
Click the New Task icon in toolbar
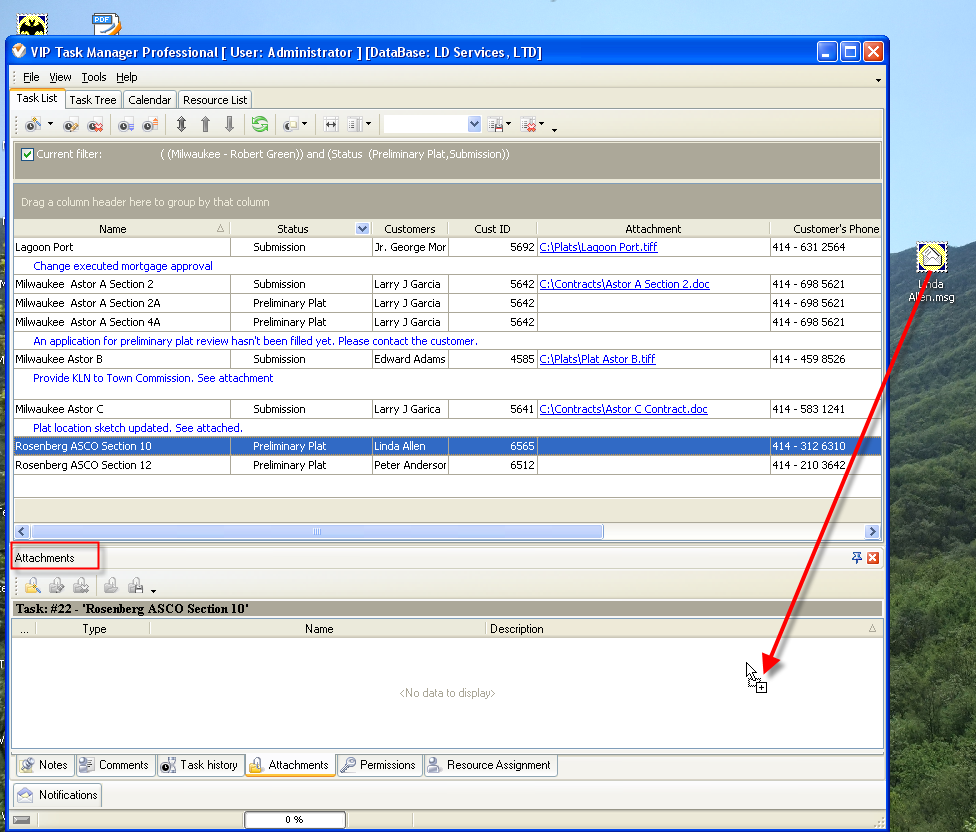tap(33, 125)
